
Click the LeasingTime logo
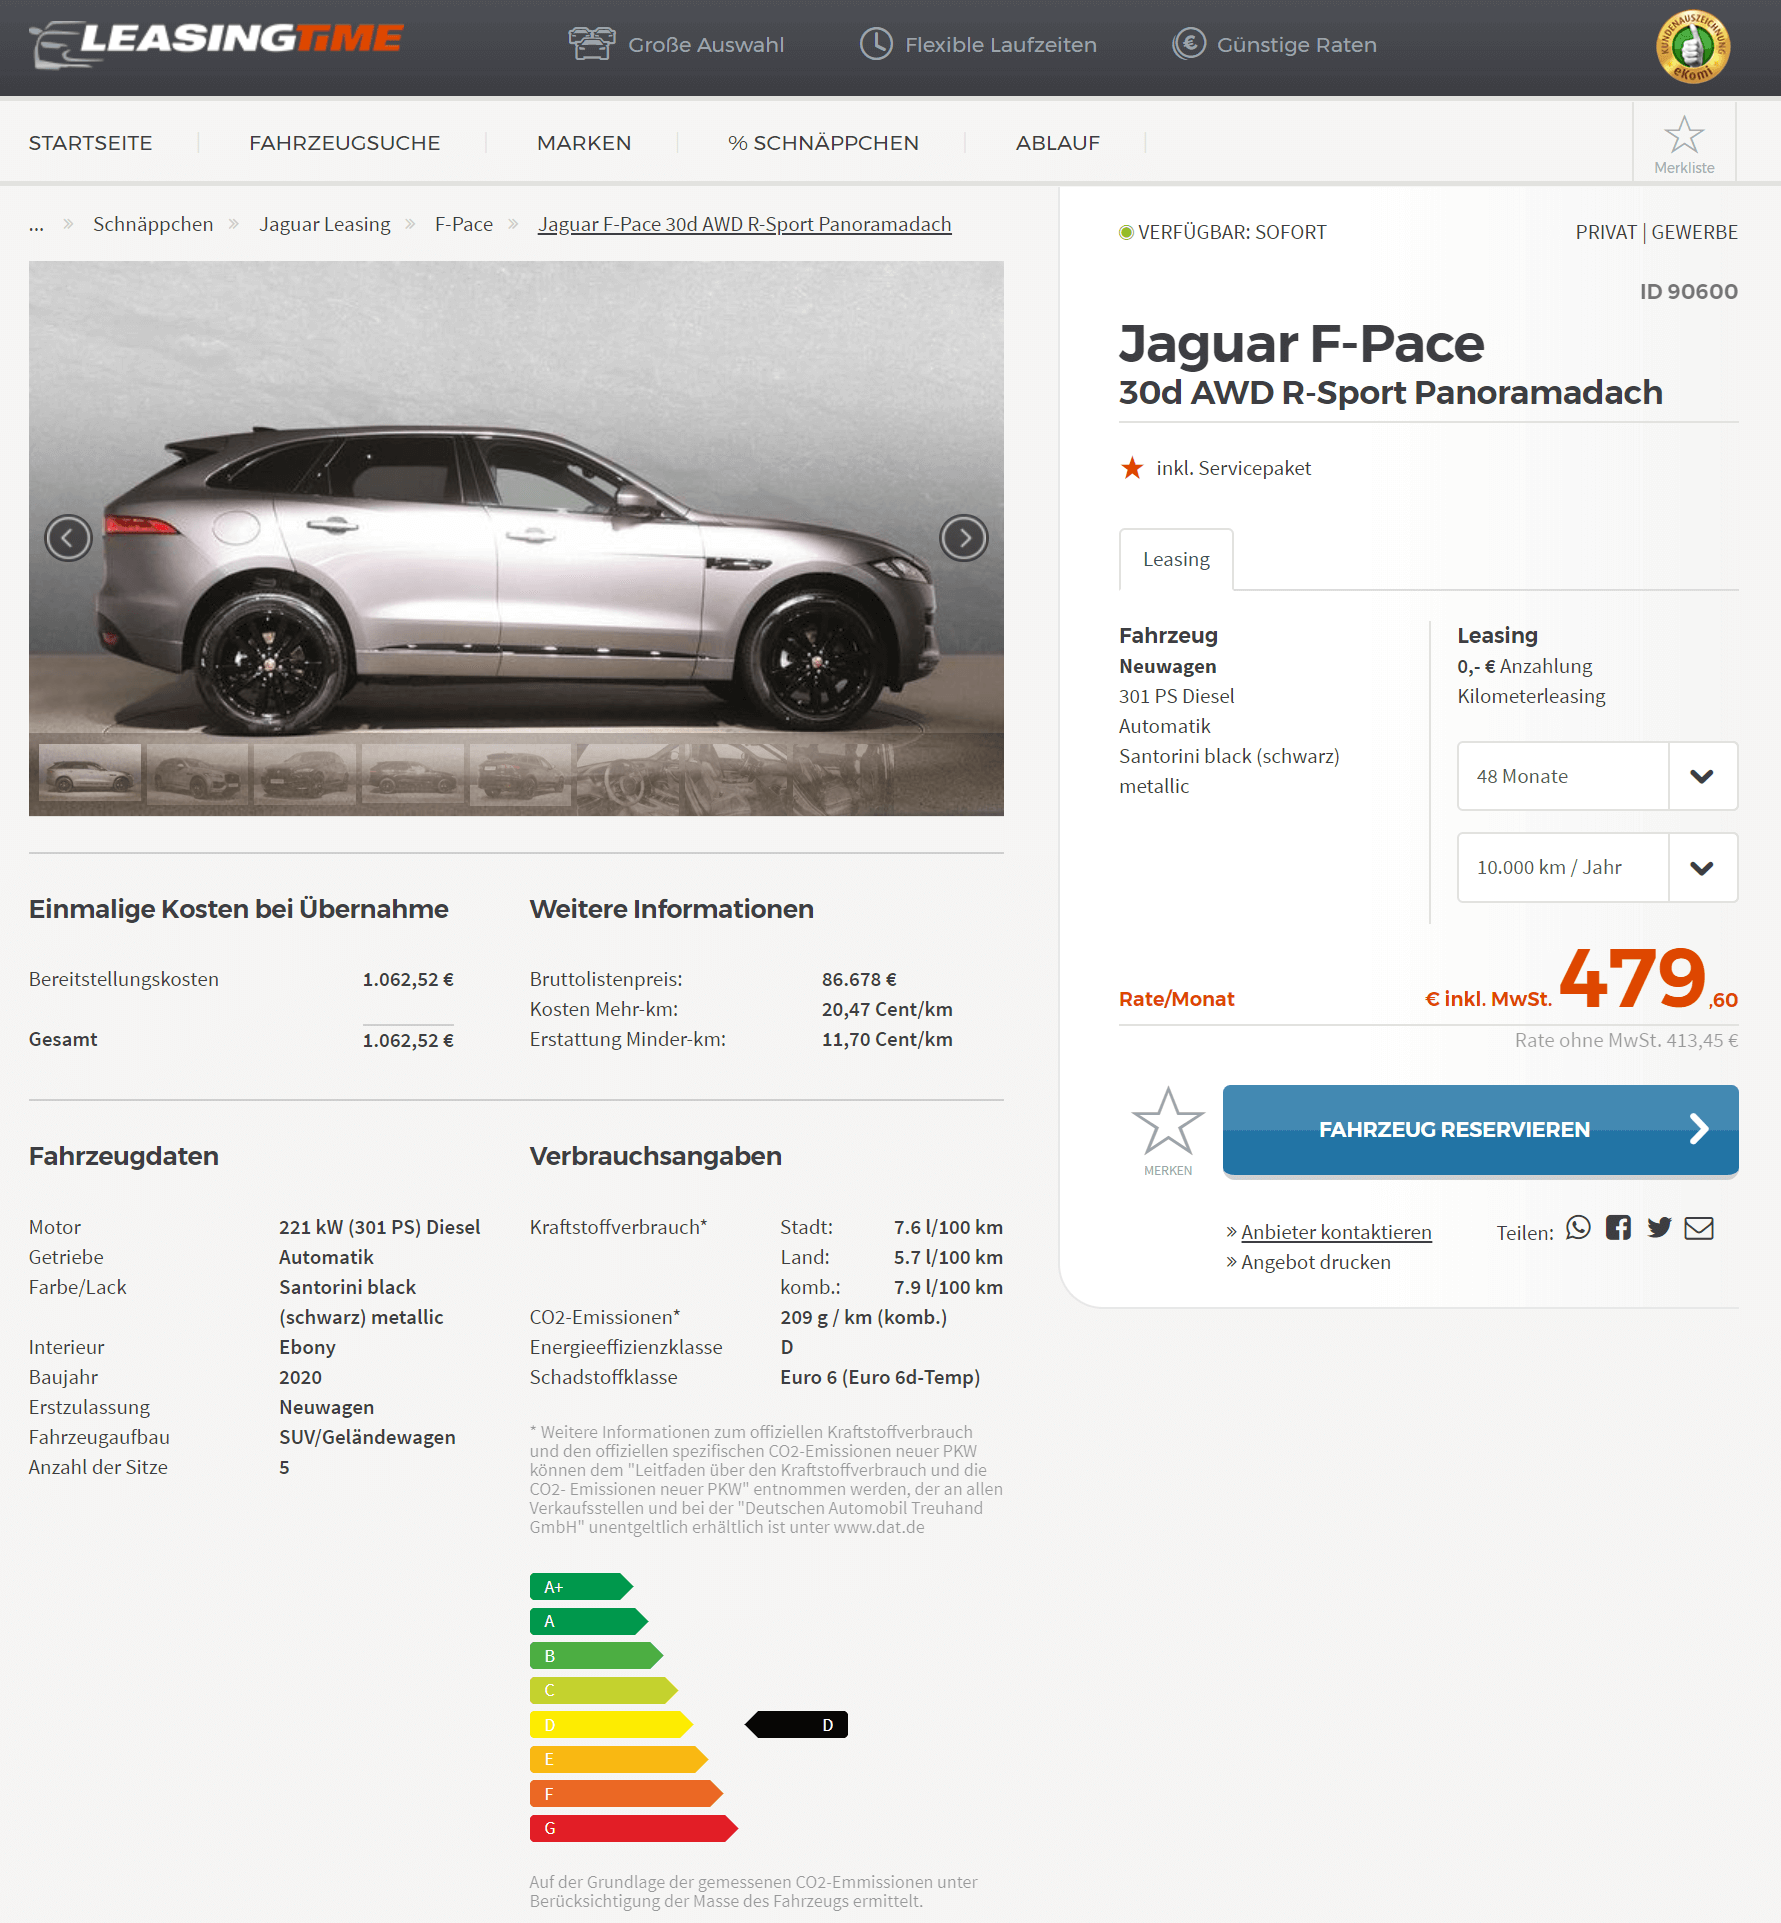point(216,44)
